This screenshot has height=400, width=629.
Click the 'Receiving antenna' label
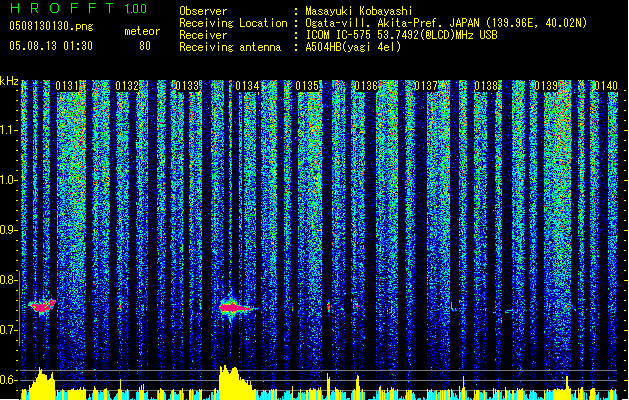230,47
